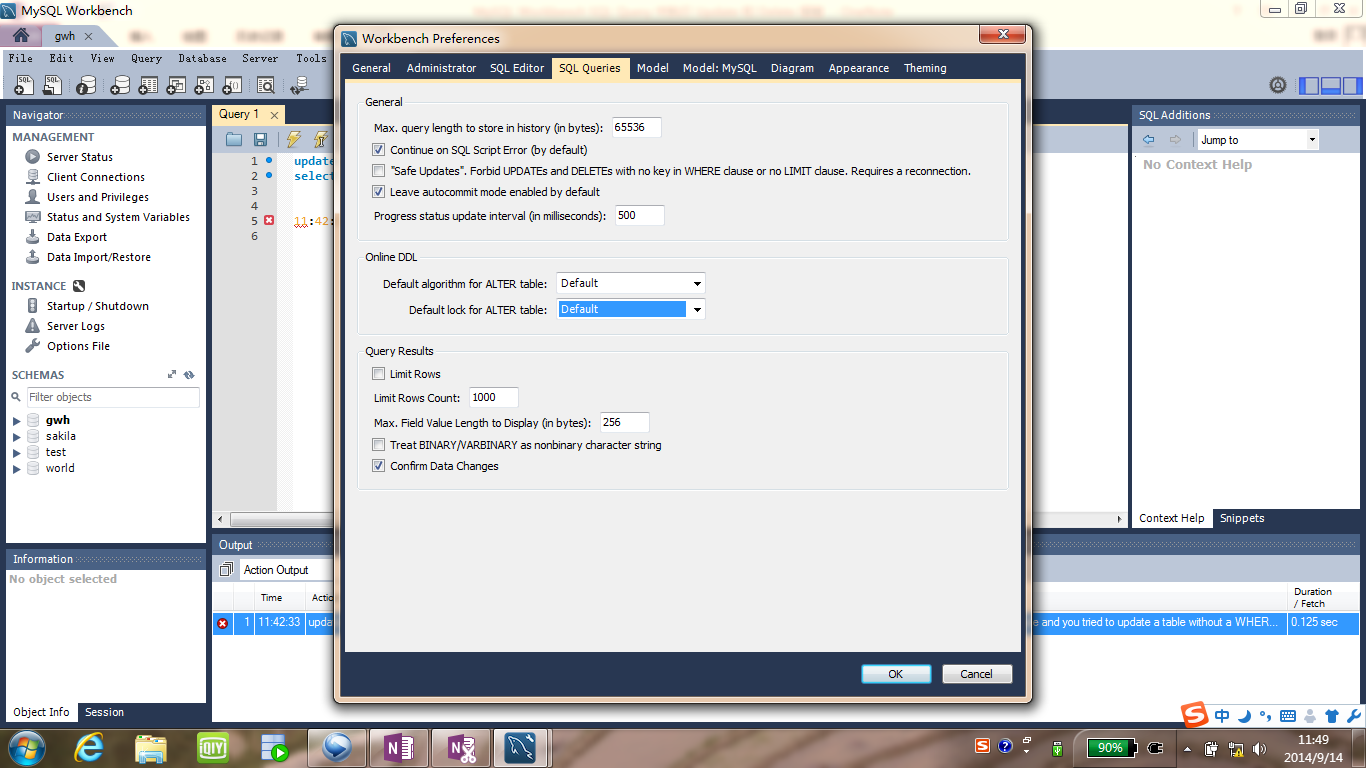Open Users and Privileges in Navigator
This screenshot has width=1366, height=768.
coord(98,197)
